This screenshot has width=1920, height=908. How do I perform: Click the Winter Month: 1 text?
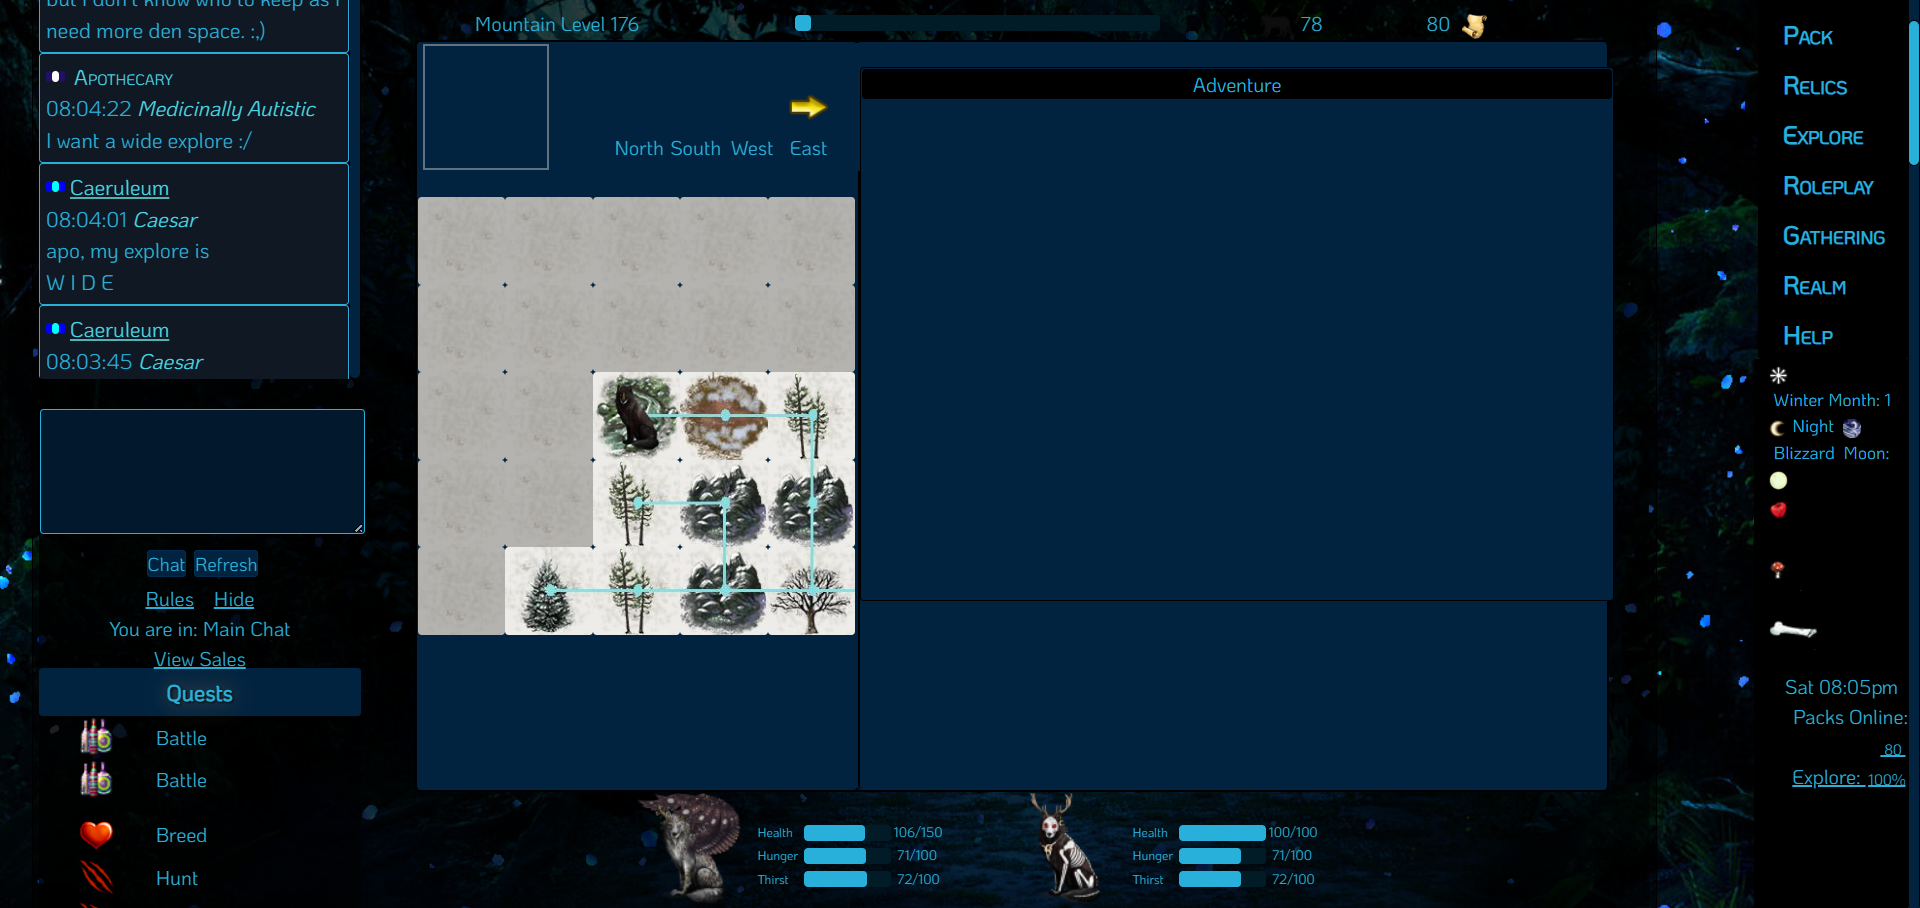coord(1832,400)
